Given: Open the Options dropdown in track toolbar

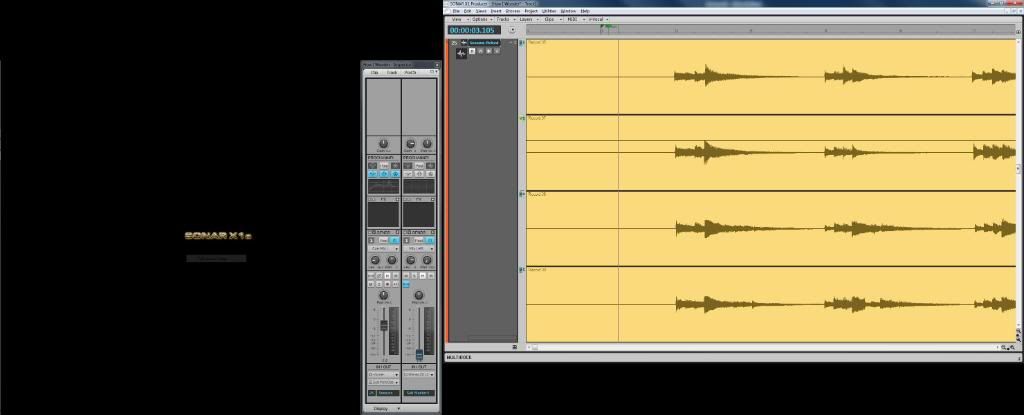Looking at the screenshot, I should tap(481, 19).
